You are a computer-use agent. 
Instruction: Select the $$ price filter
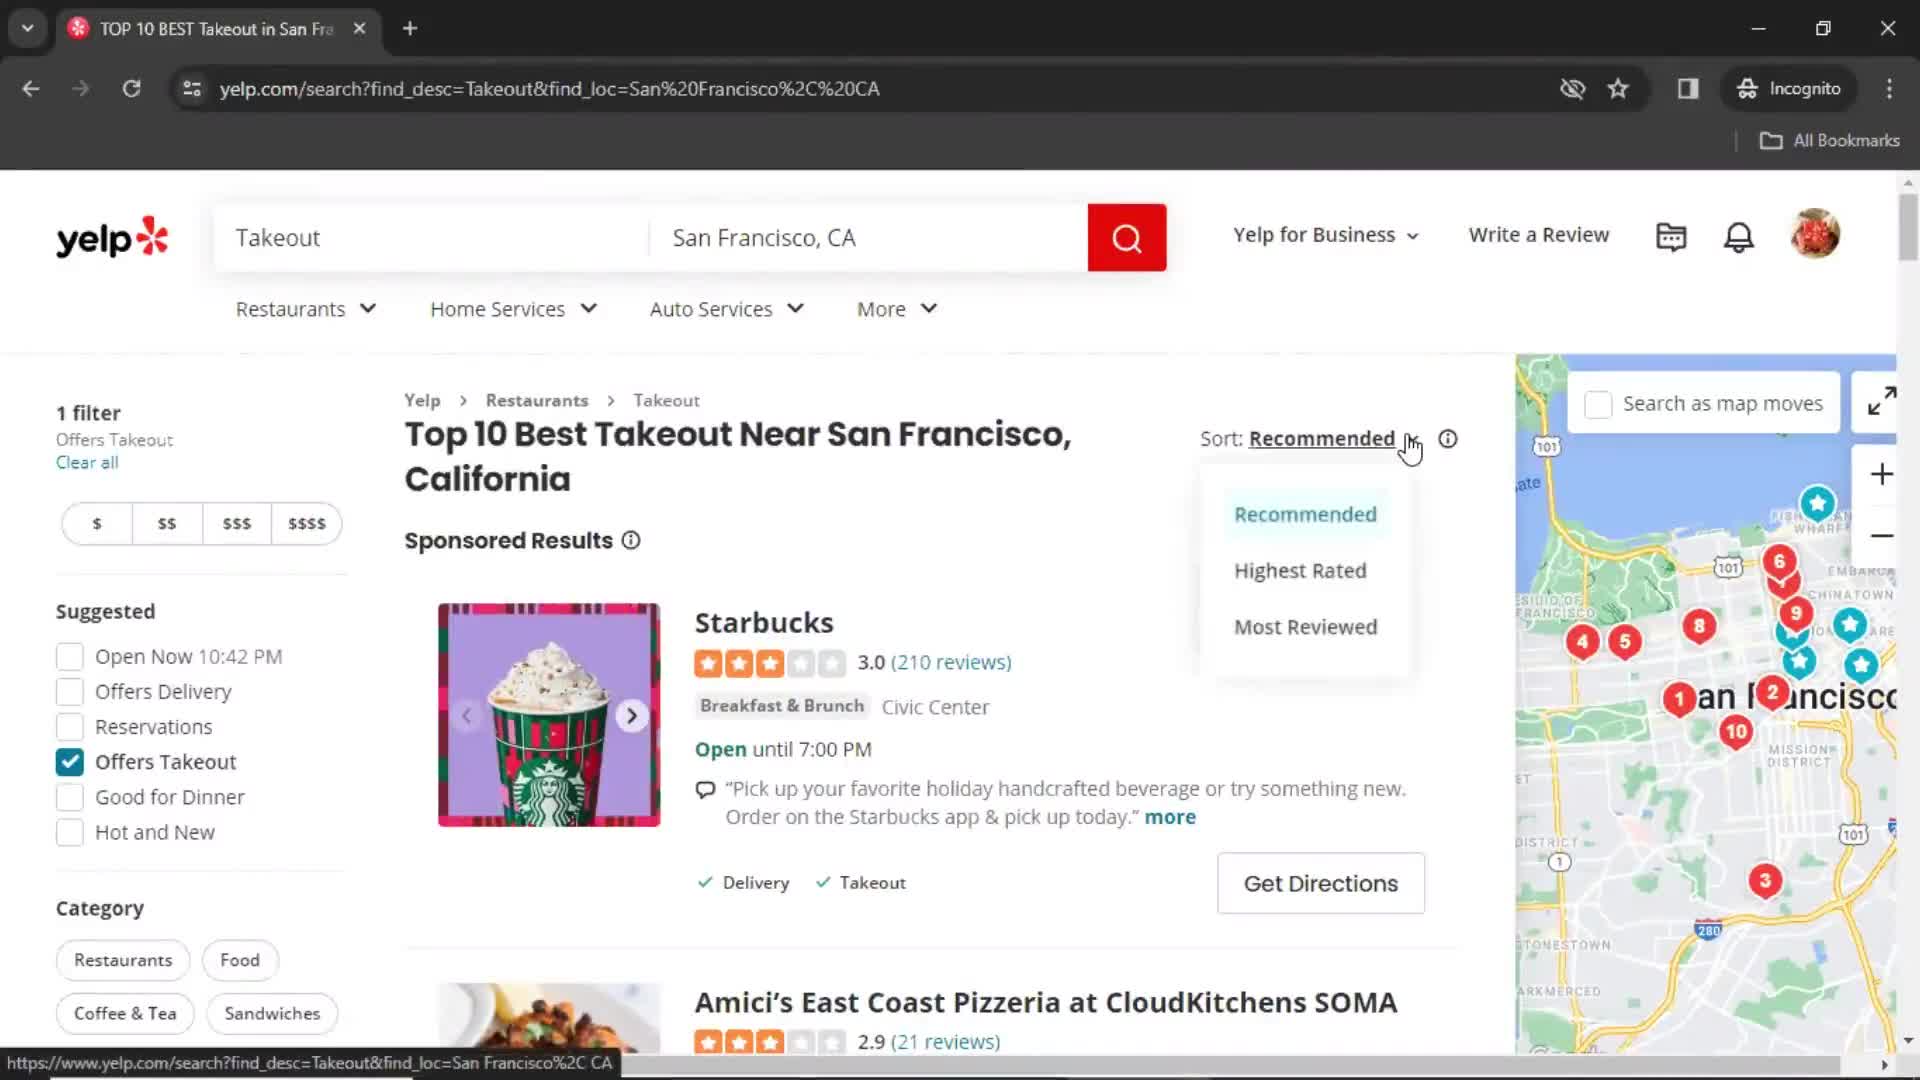click(167, 524)
